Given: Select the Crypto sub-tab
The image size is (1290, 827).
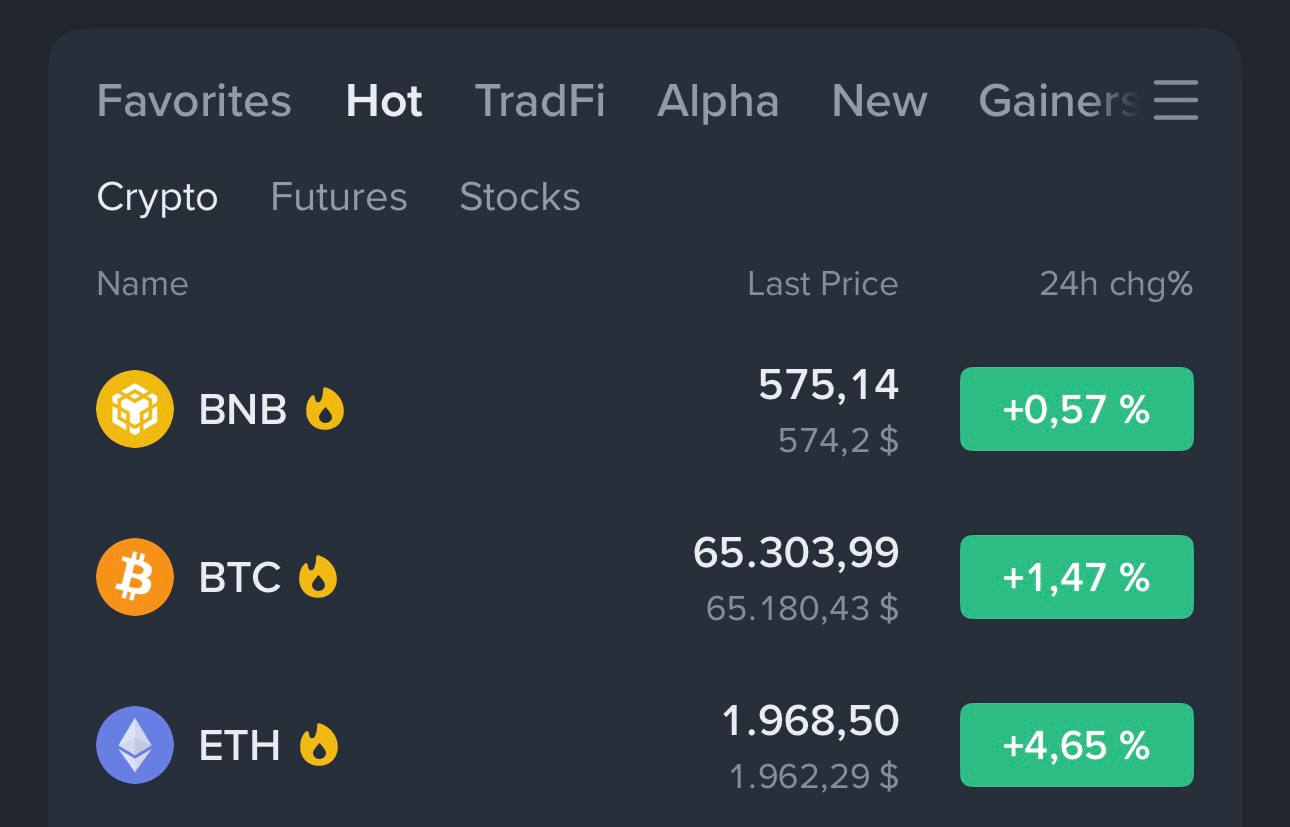Looking at the screenshot, I should point(157,197).
